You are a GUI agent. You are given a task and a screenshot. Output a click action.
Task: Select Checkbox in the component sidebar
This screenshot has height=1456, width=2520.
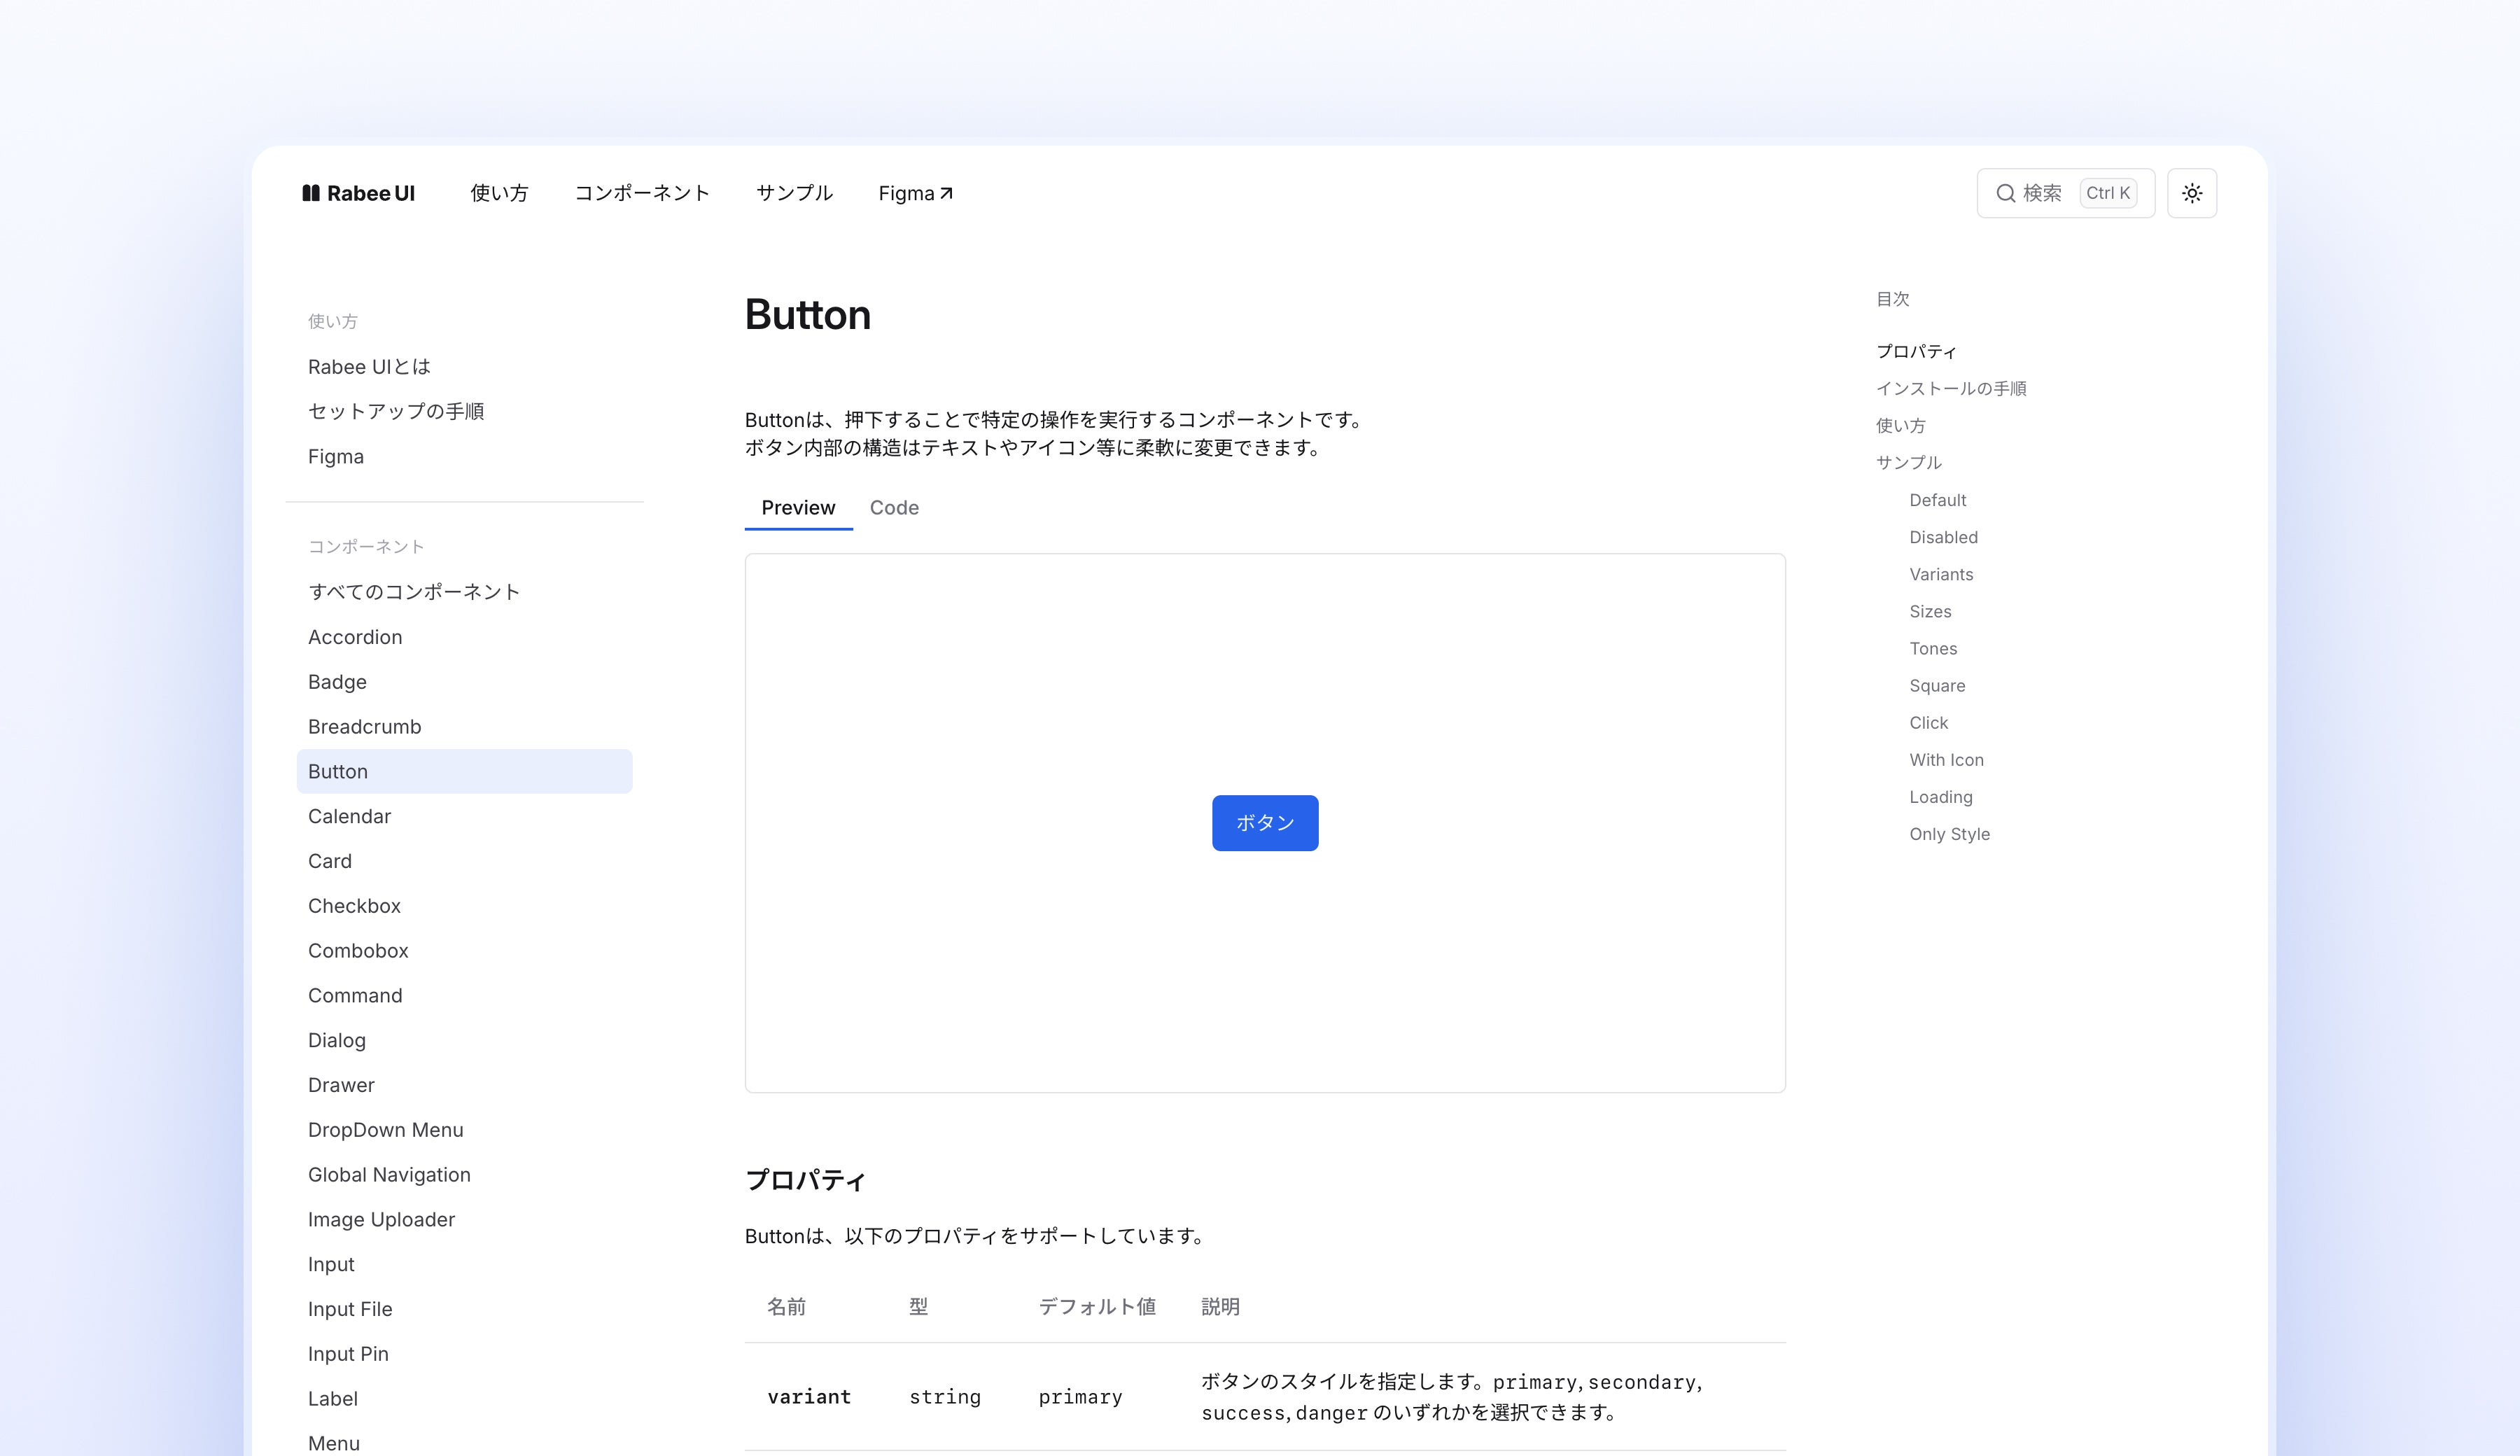[x=354, y=905]
